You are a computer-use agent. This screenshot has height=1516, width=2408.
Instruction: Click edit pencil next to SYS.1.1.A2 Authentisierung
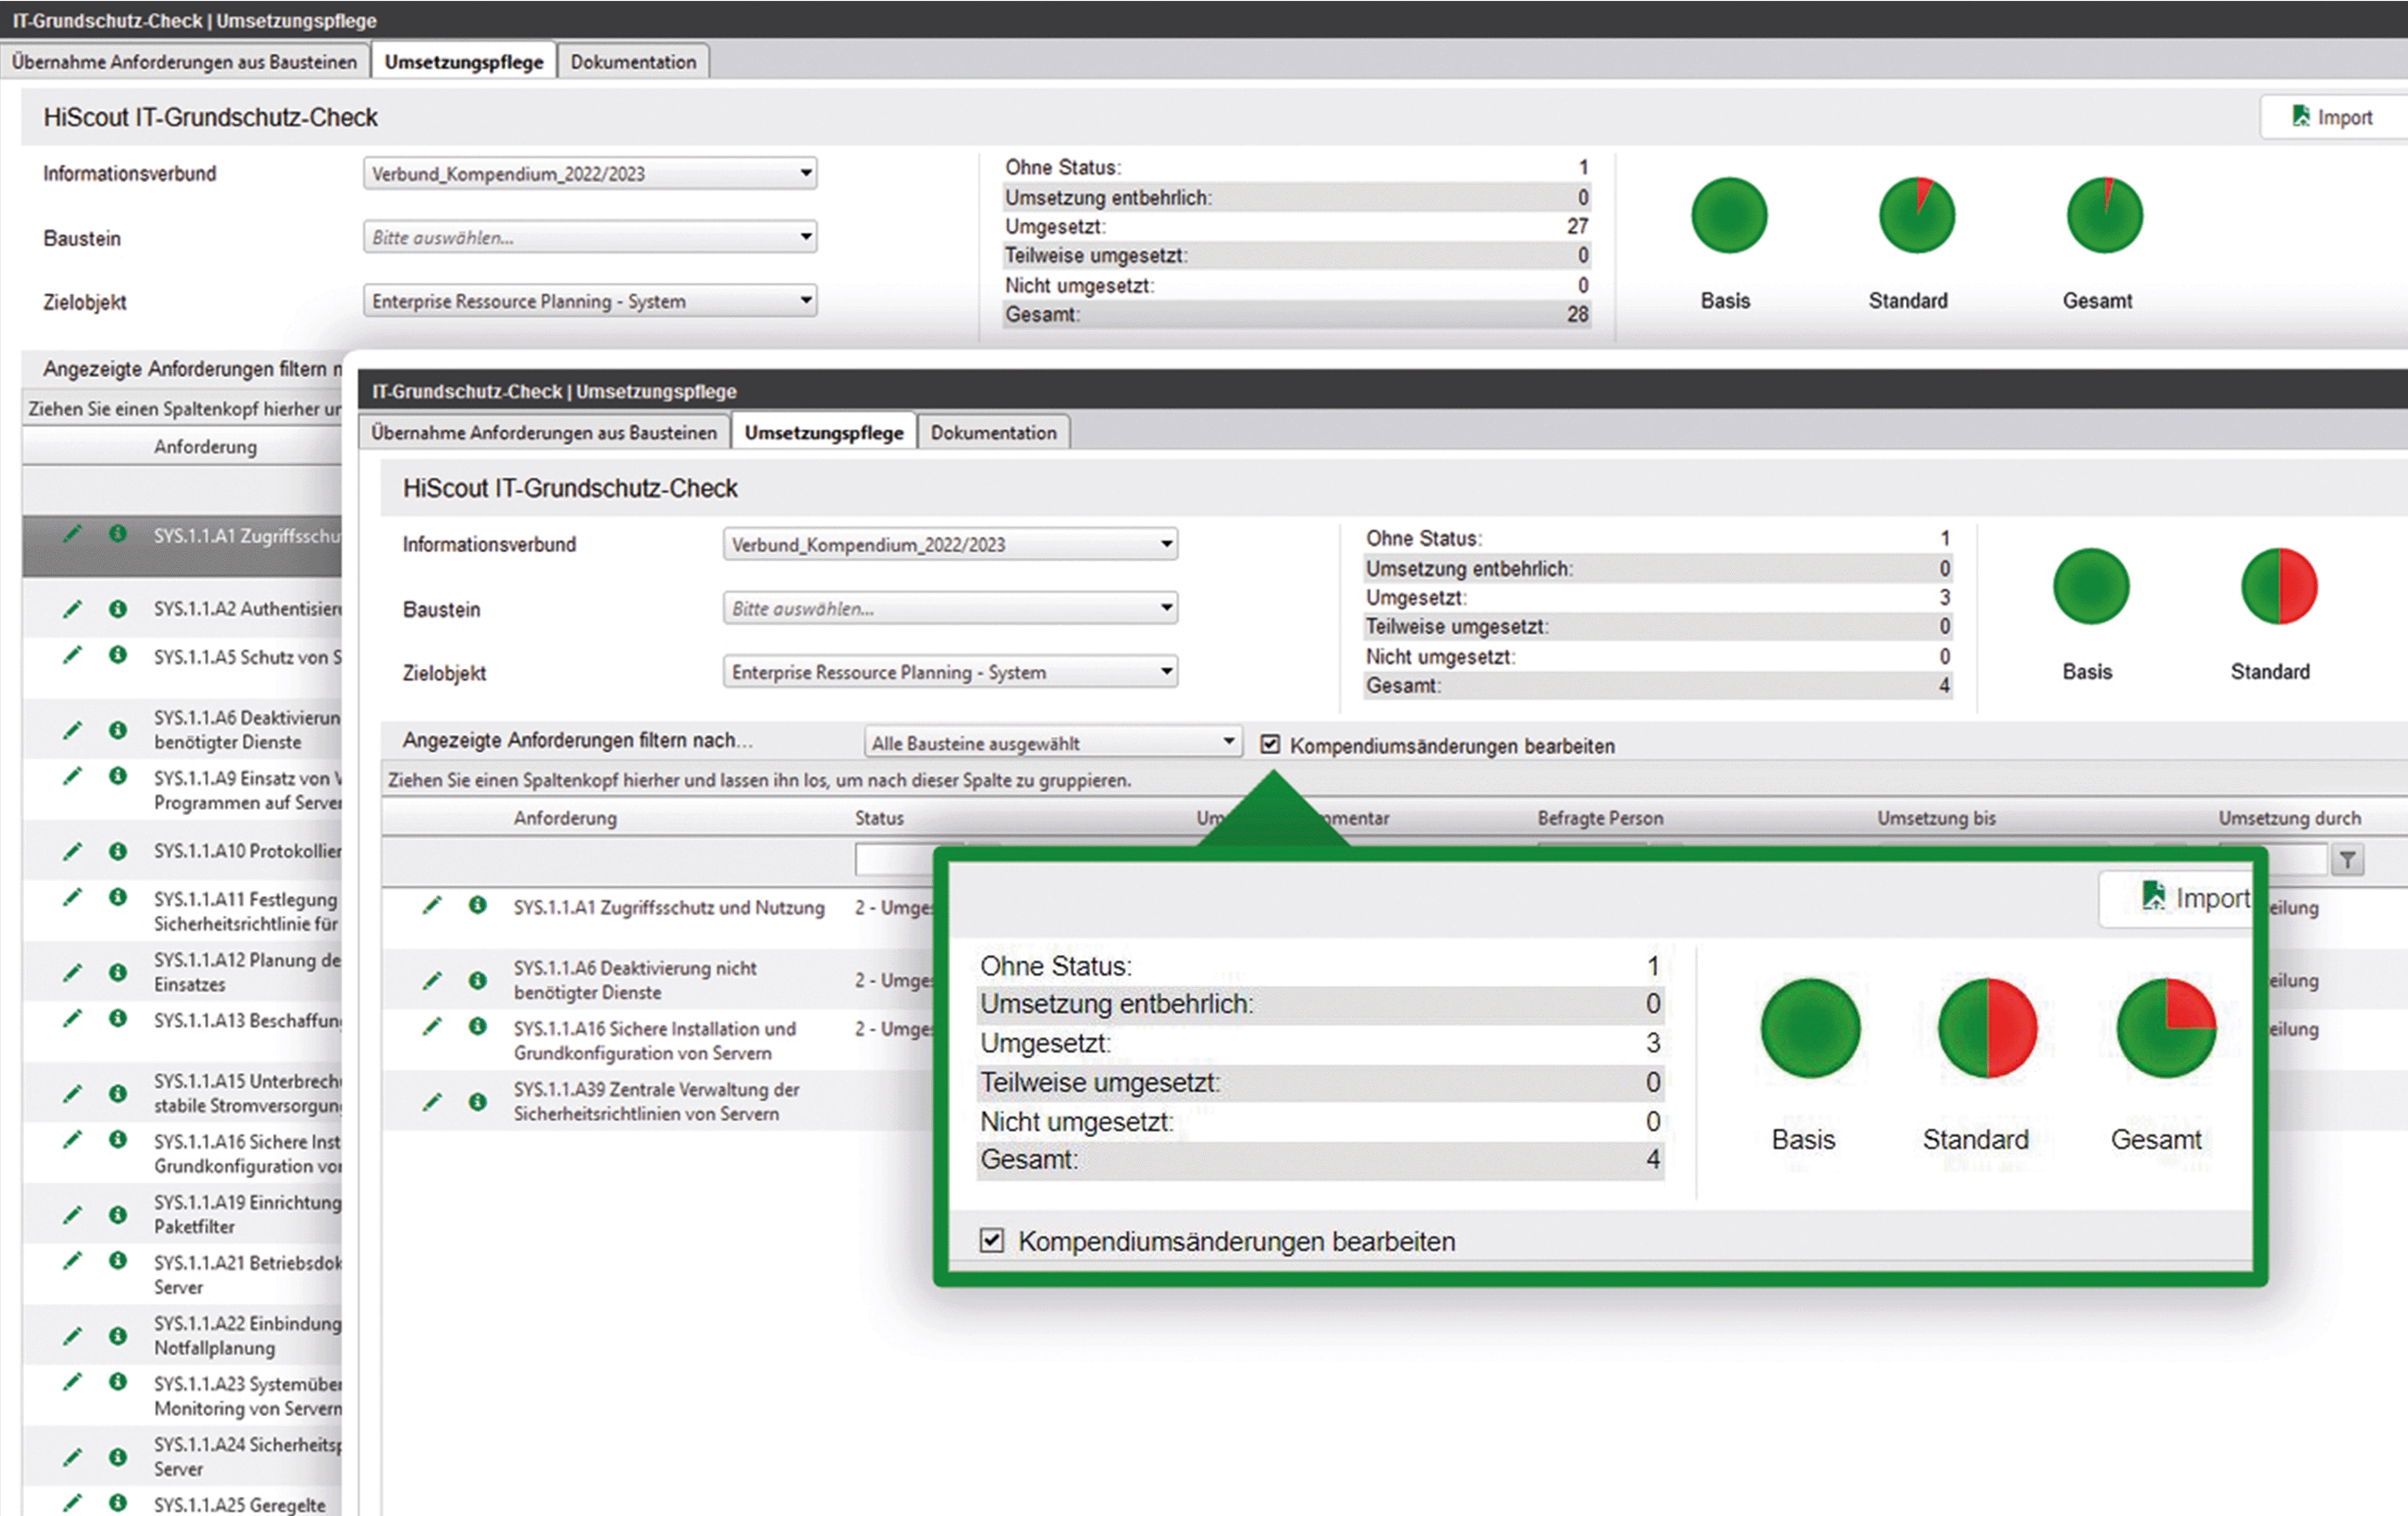click(72, 609)
